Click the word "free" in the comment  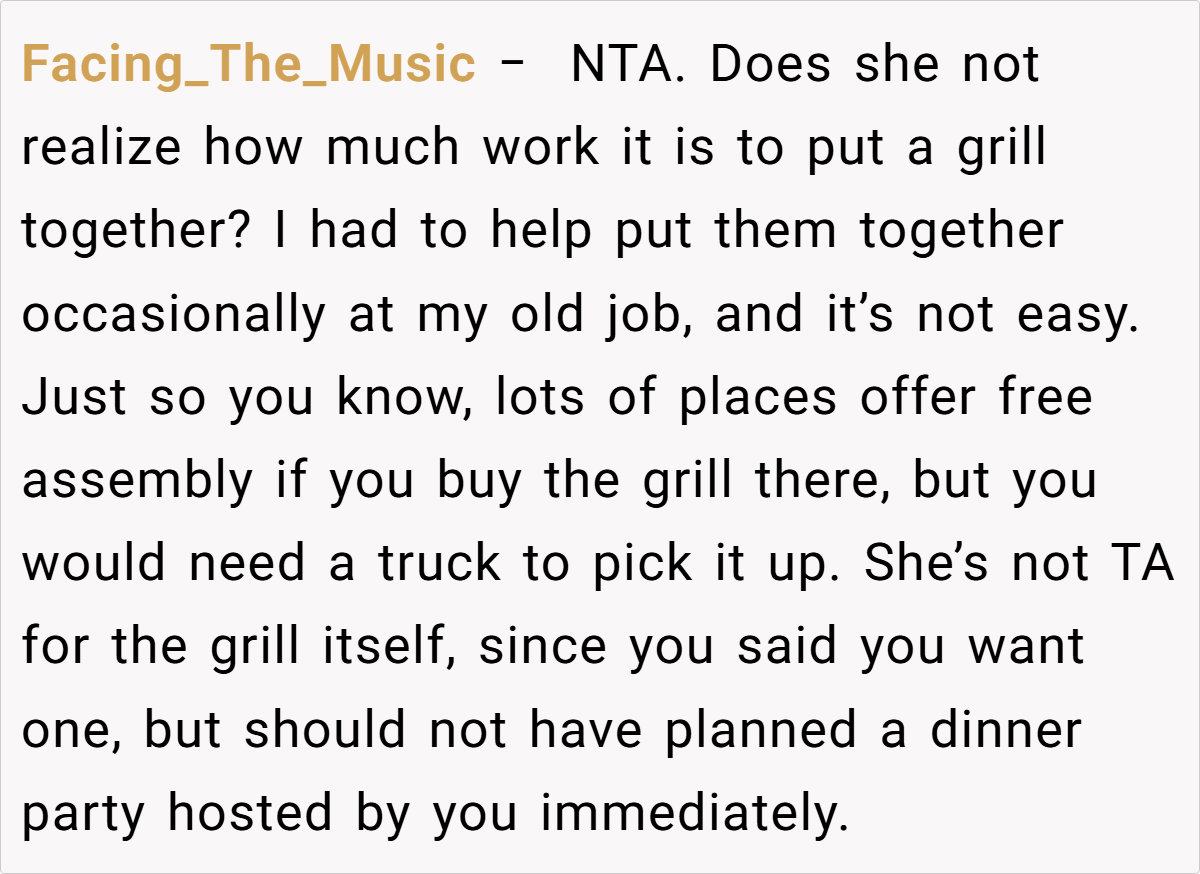[x=1045, y=398]
